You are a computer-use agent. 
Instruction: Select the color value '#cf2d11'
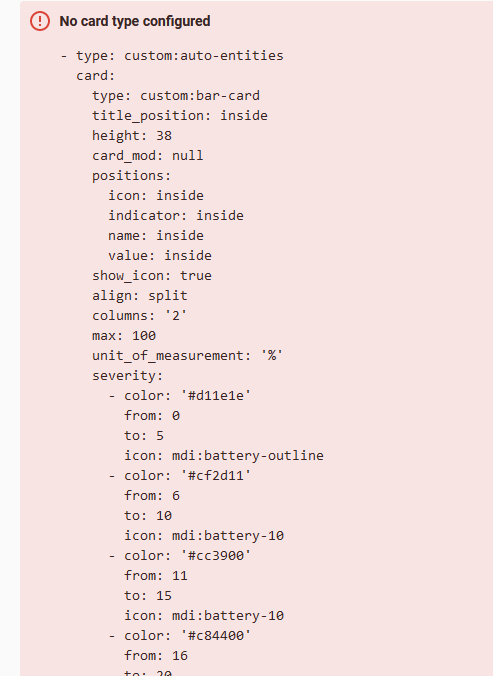coord(215,476)
